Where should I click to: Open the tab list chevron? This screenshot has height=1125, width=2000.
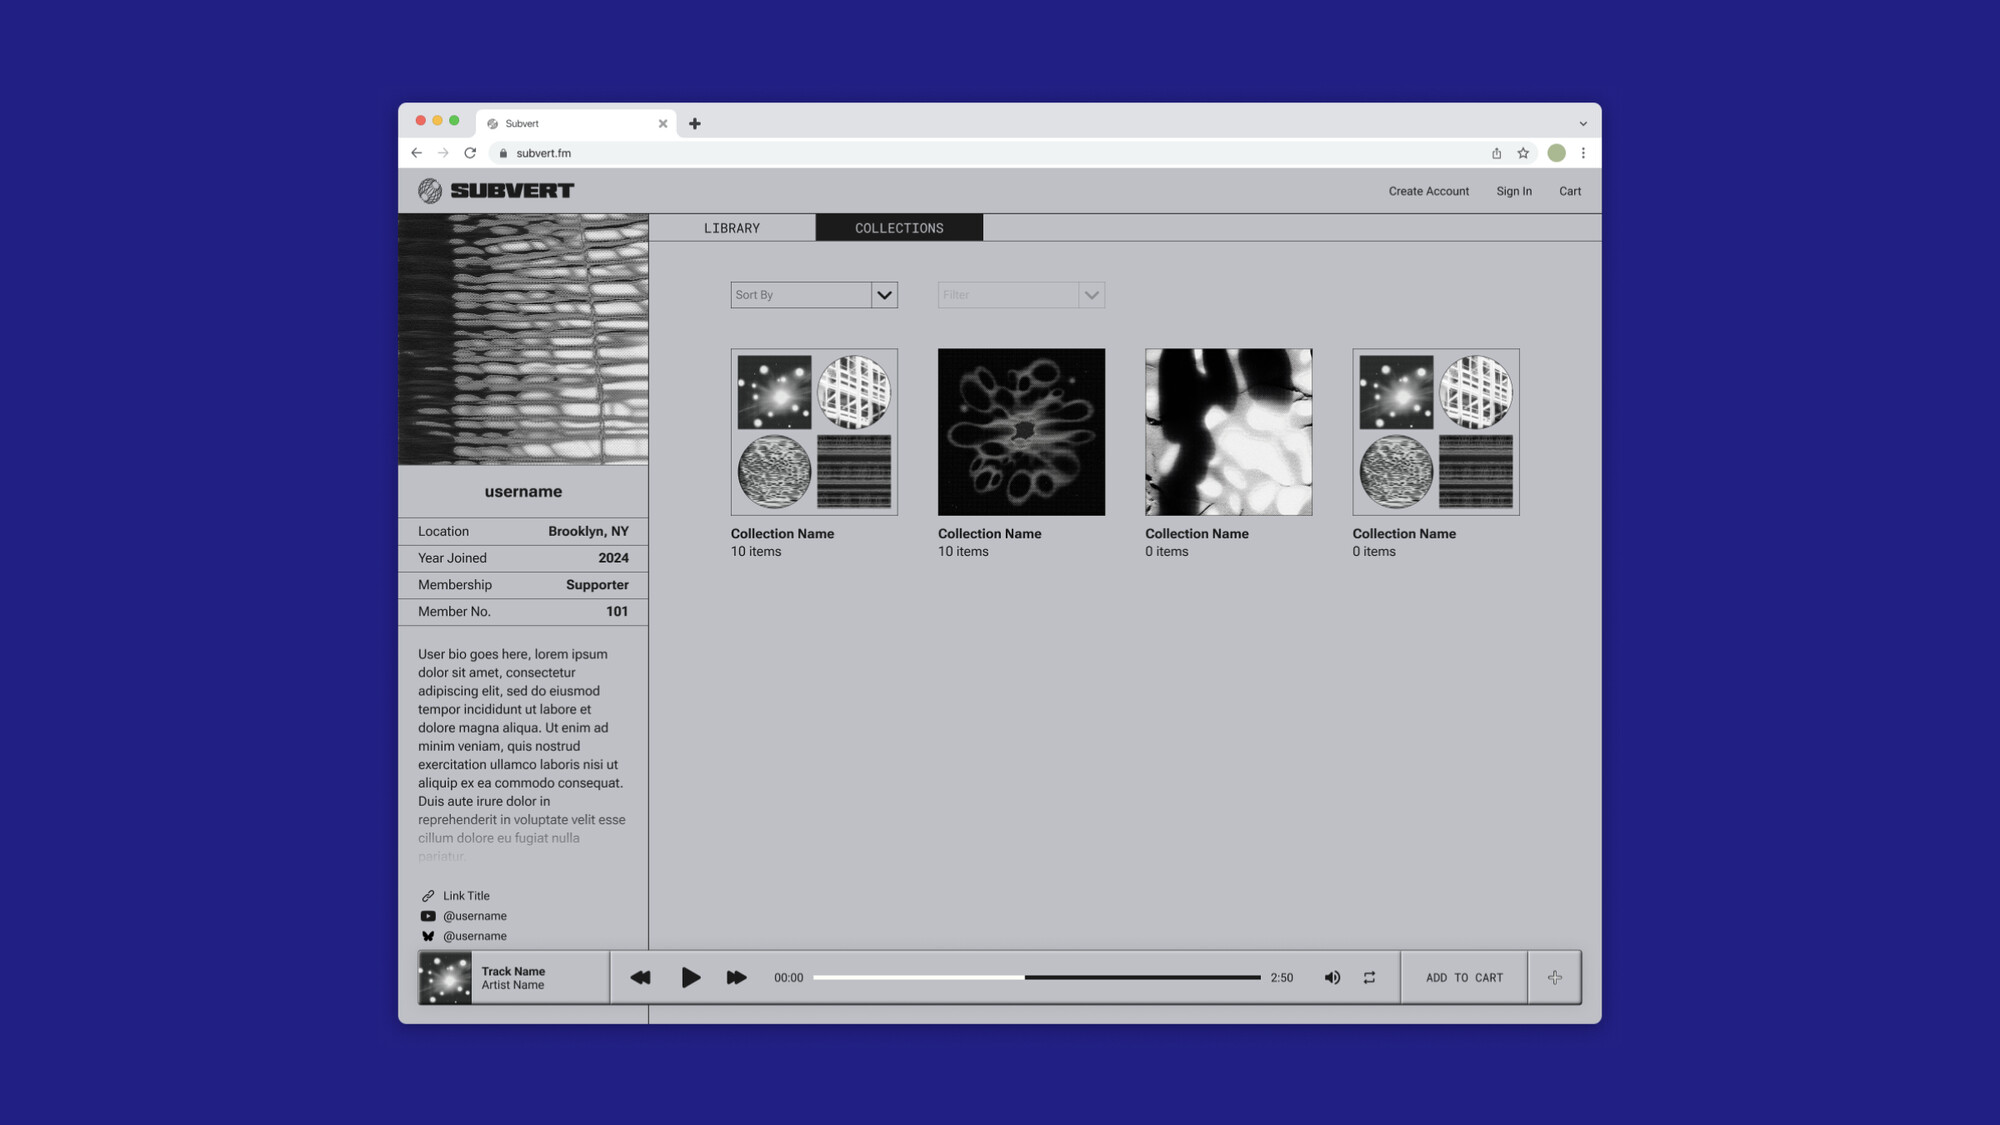1583,124
